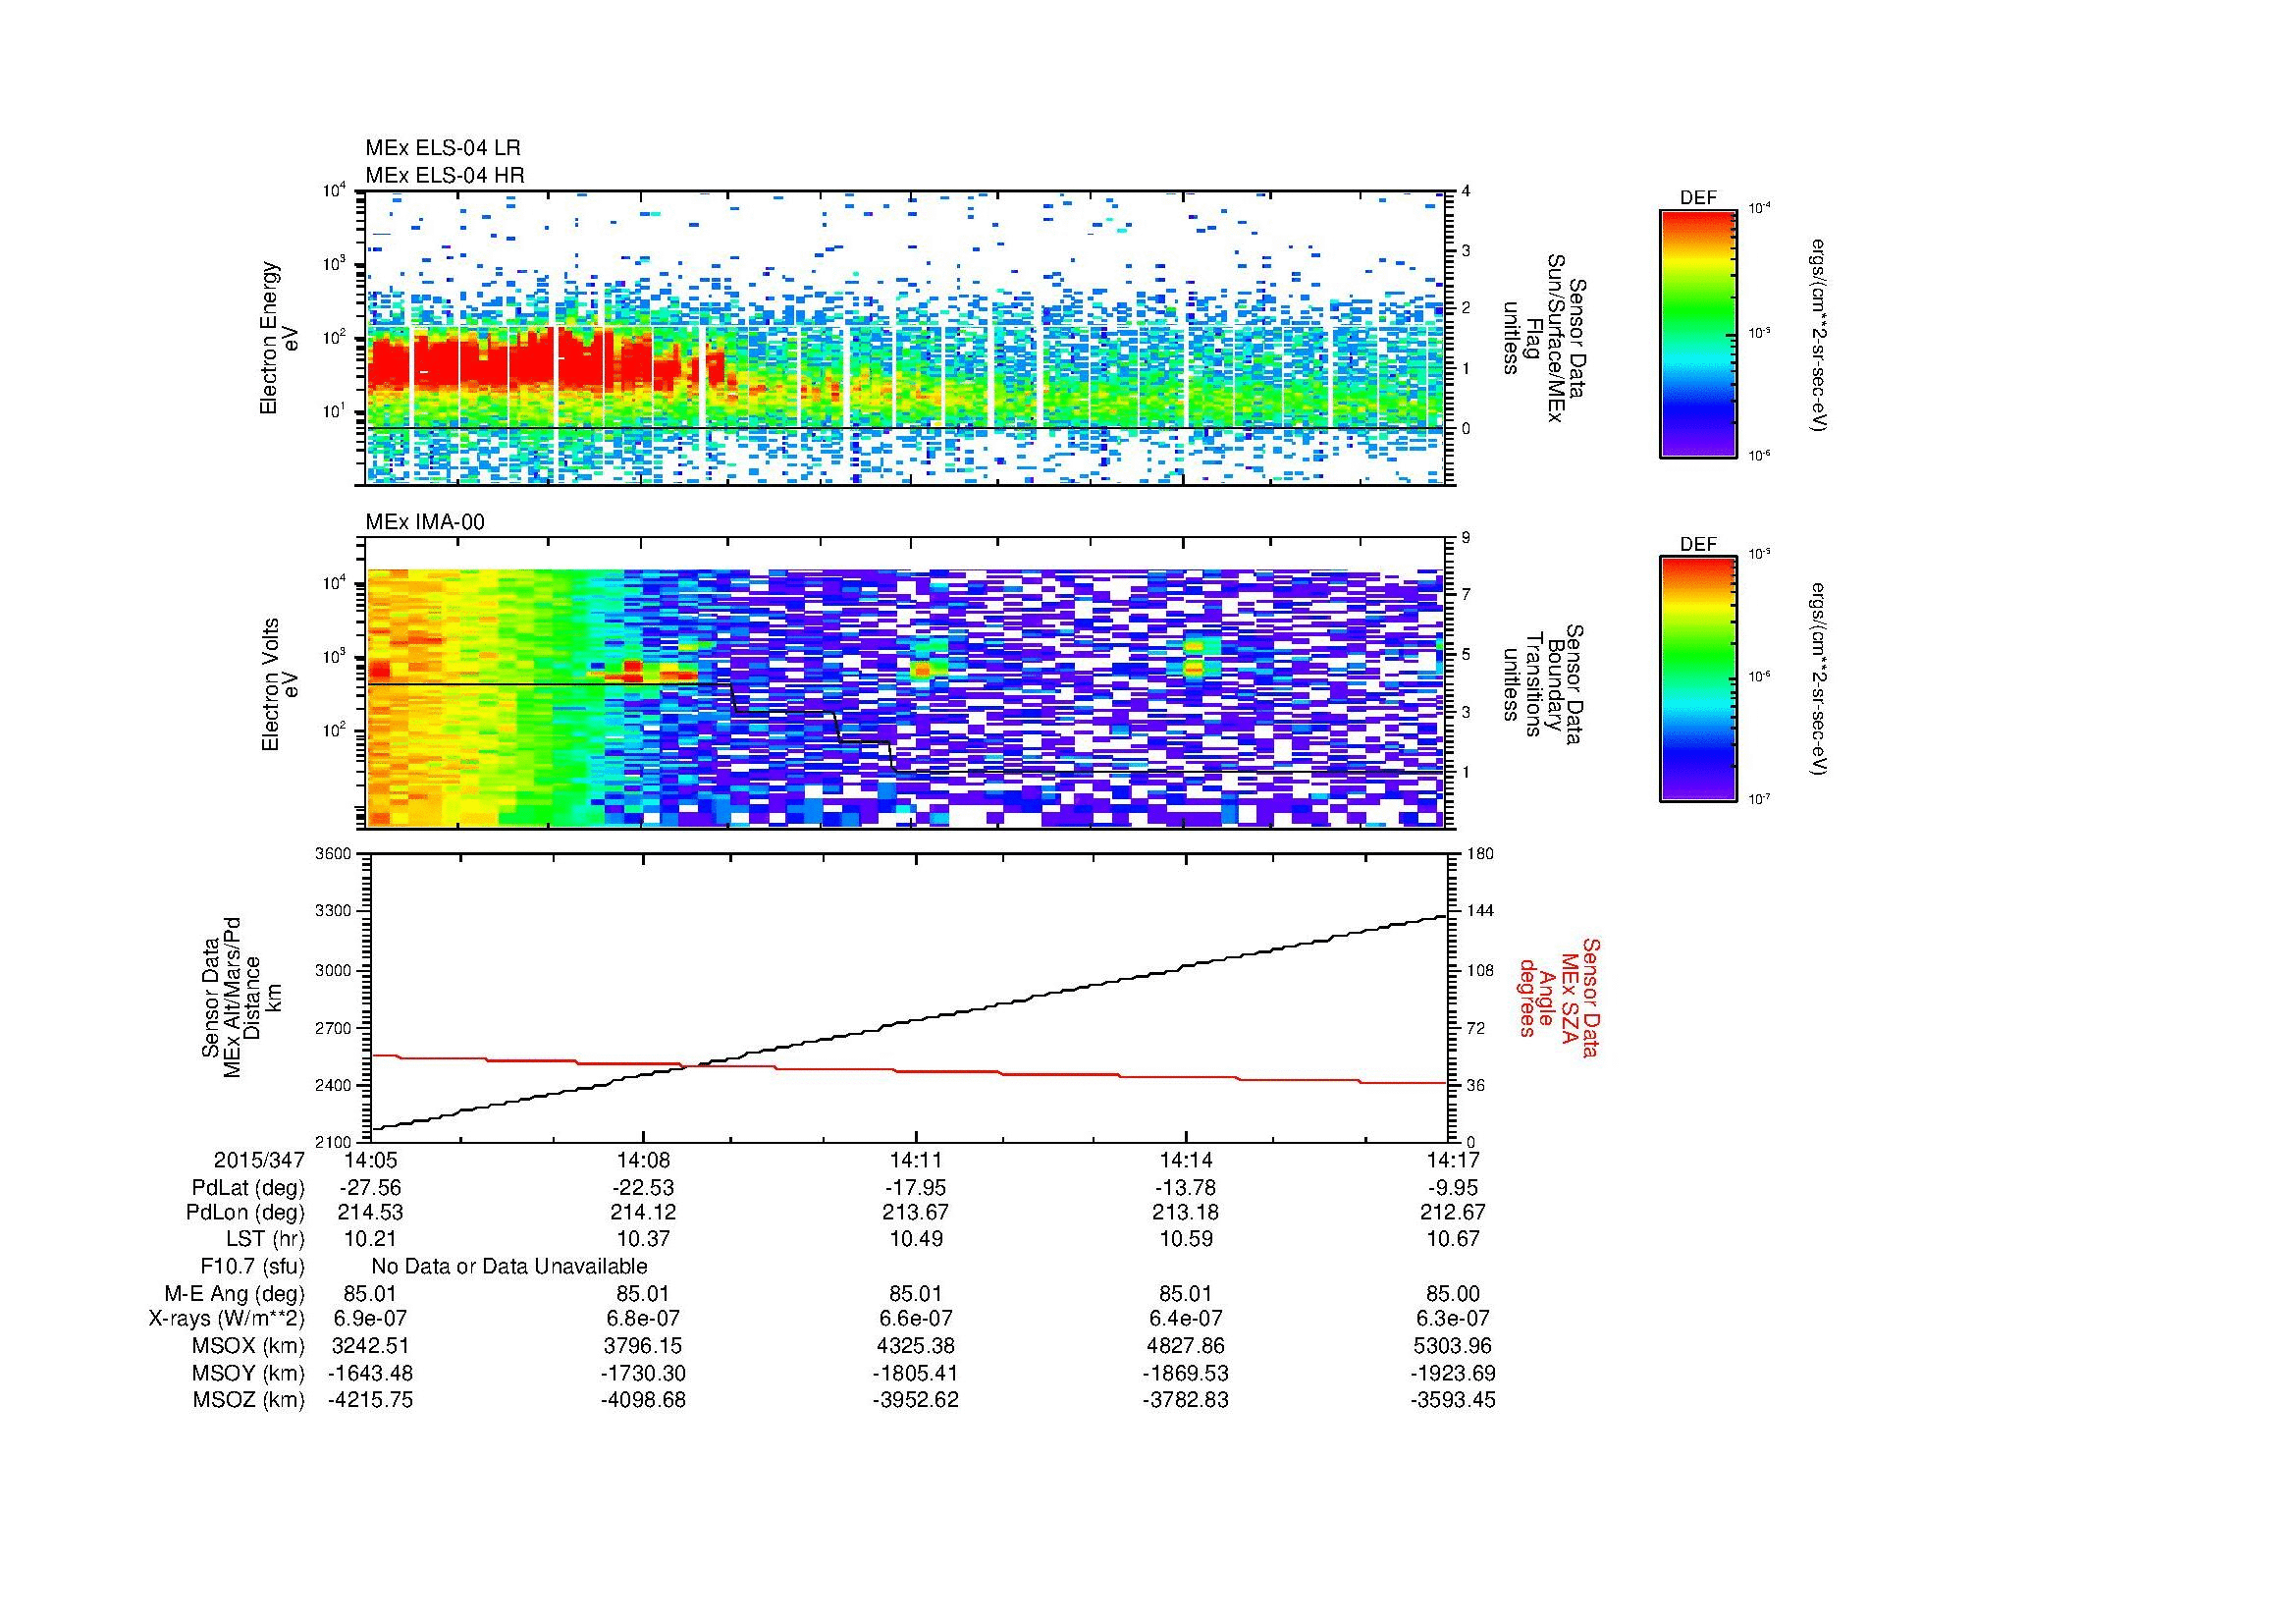The height and width of the screenshot is (1623, 2296).
Task: Click the PdLat value '-27.56'
Action: tap(370, 1188)
